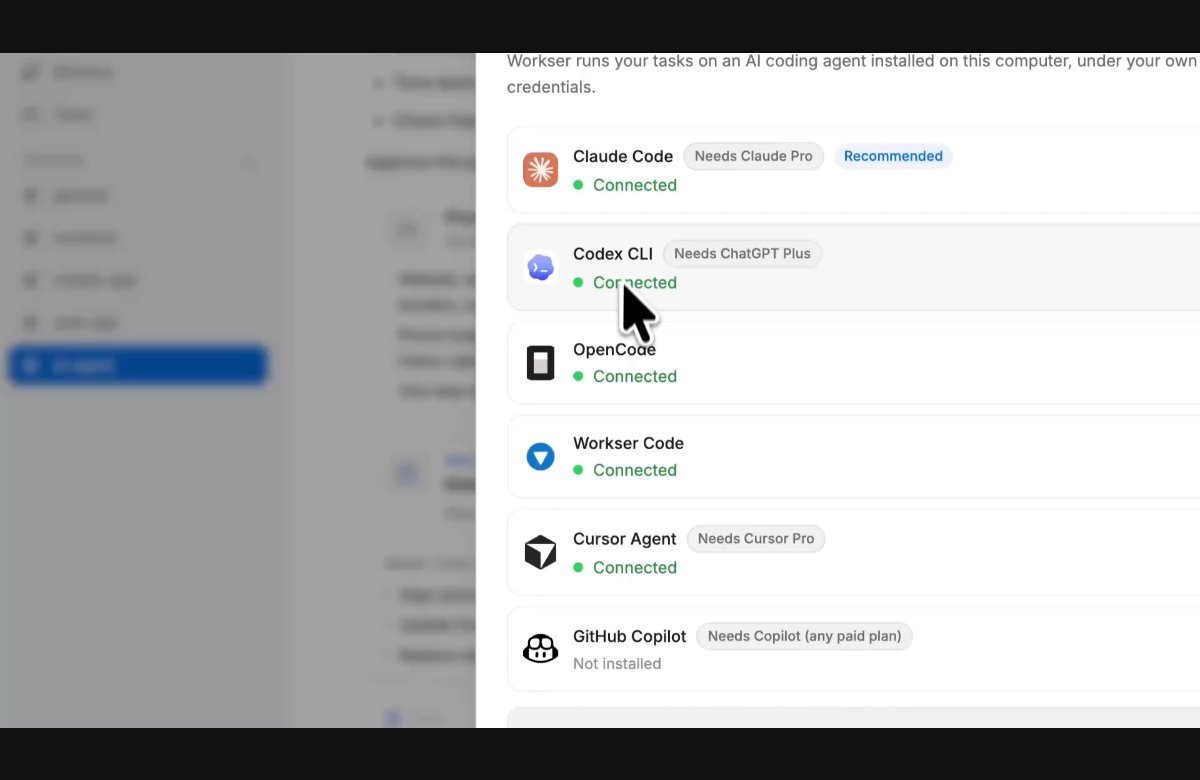Screen dimensions: 1200x780
Task: Click the Connected status under Workser Code
Action: pos(625,470)
